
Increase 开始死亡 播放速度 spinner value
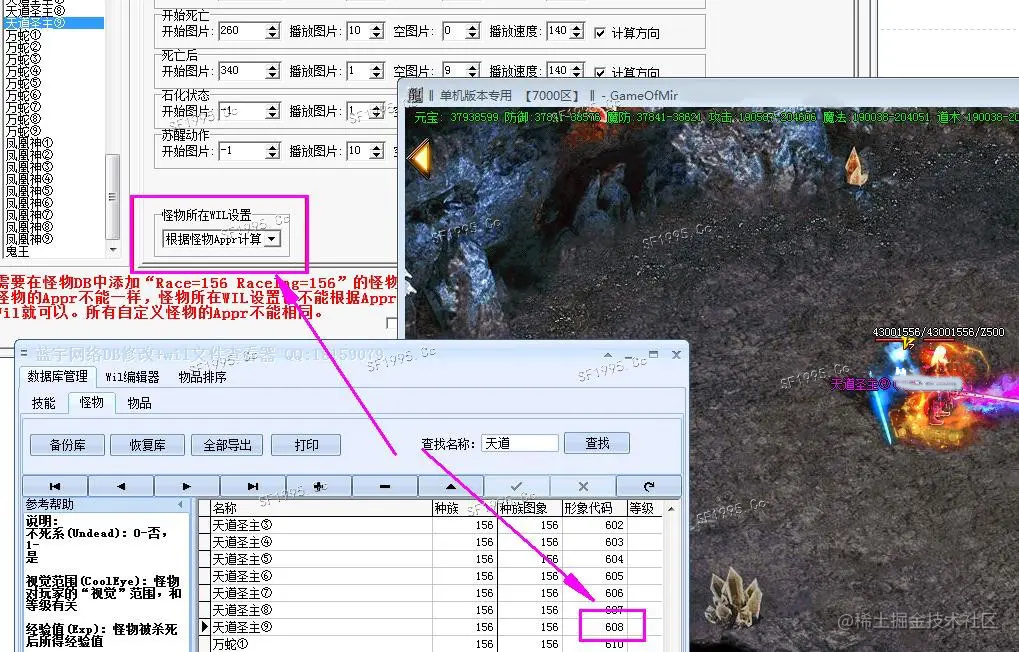[x=576, y=27]
